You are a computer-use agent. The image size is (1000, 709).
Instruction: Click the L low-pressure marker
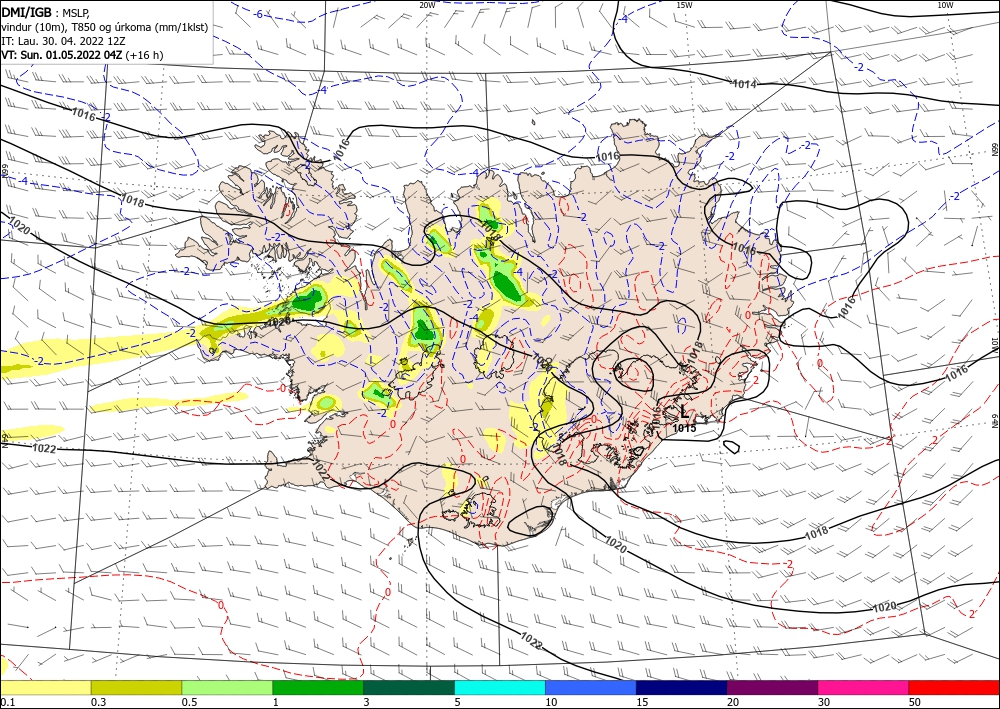click(684, 413)
